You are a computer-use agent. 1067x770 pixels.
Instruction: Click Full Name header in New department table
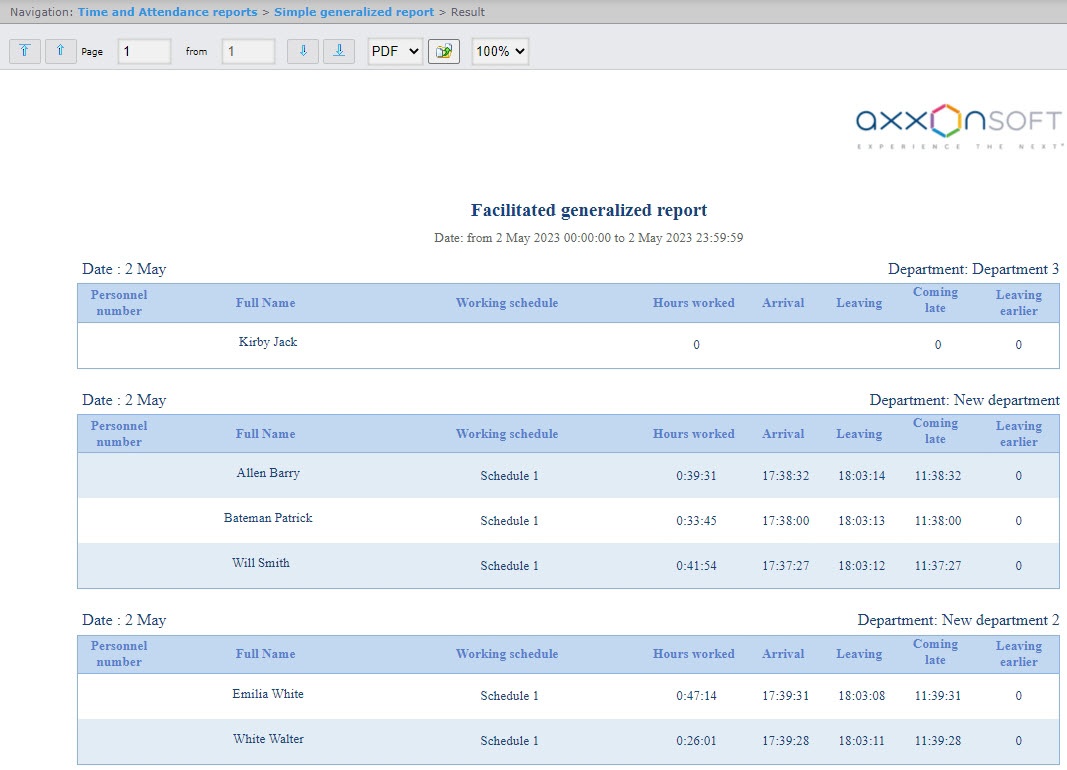click(265, 434)
